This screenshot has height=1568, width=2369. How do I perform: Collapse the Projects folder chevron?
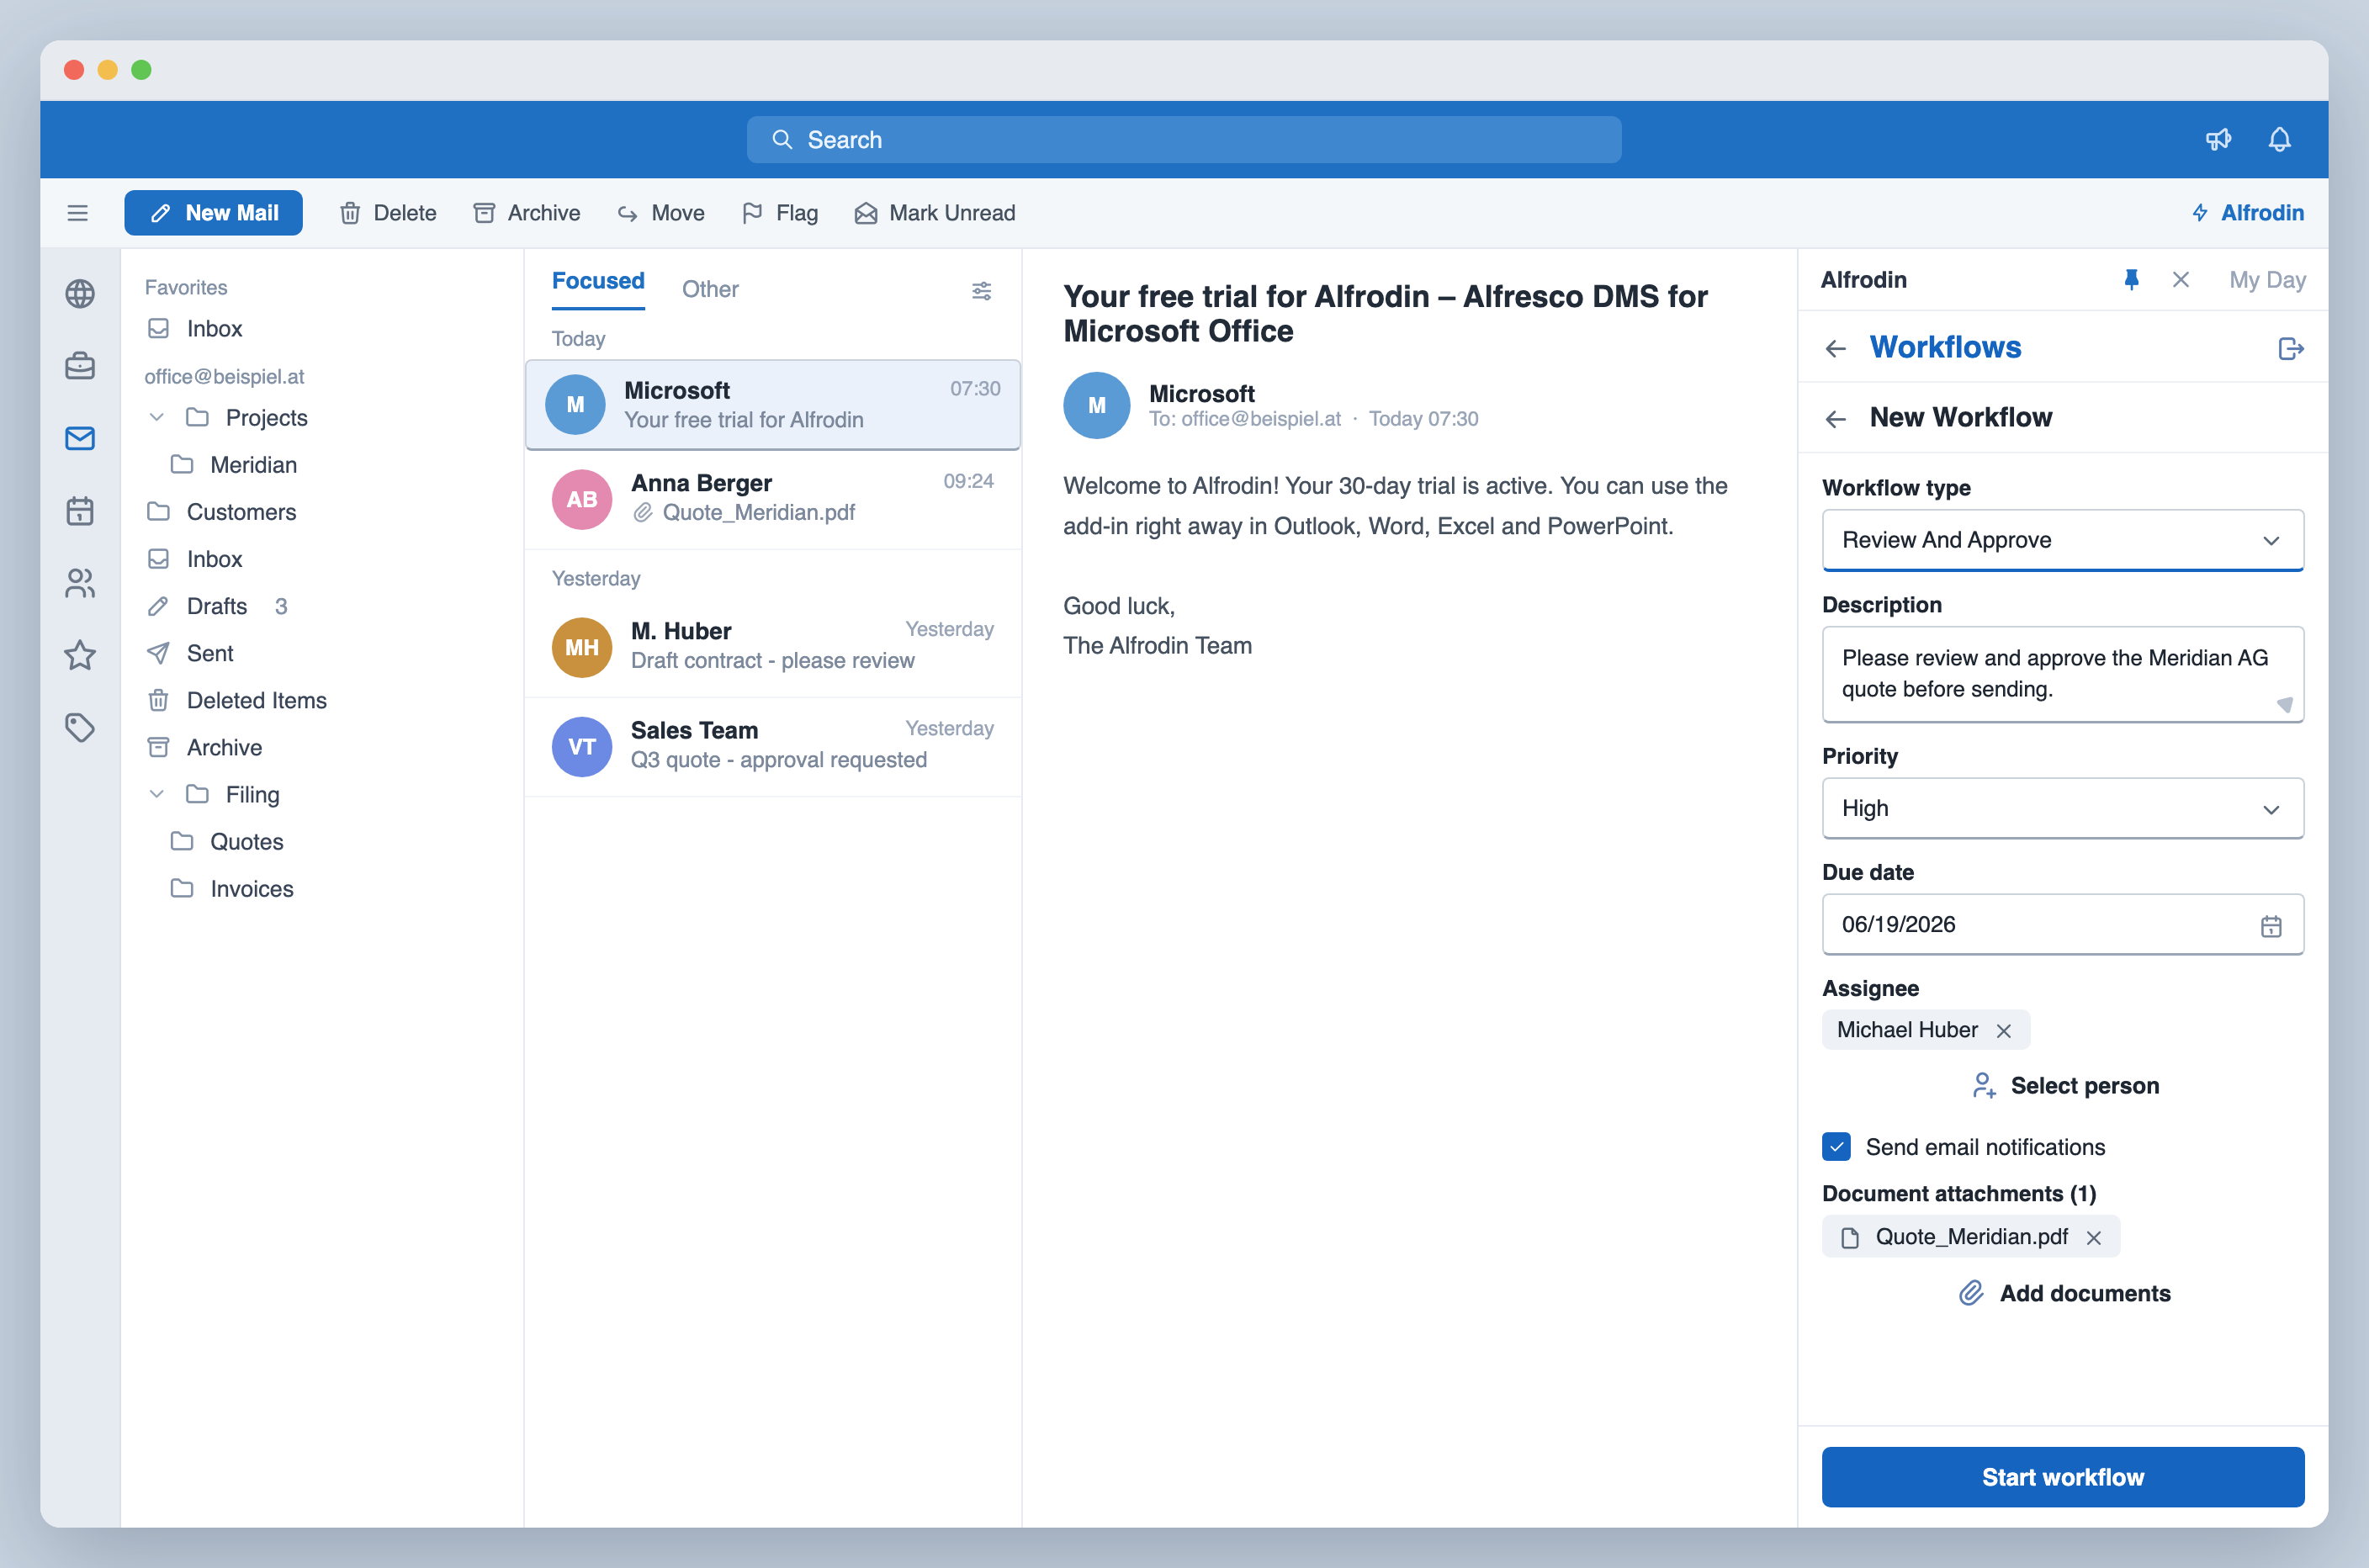click(x=157, y=417)
